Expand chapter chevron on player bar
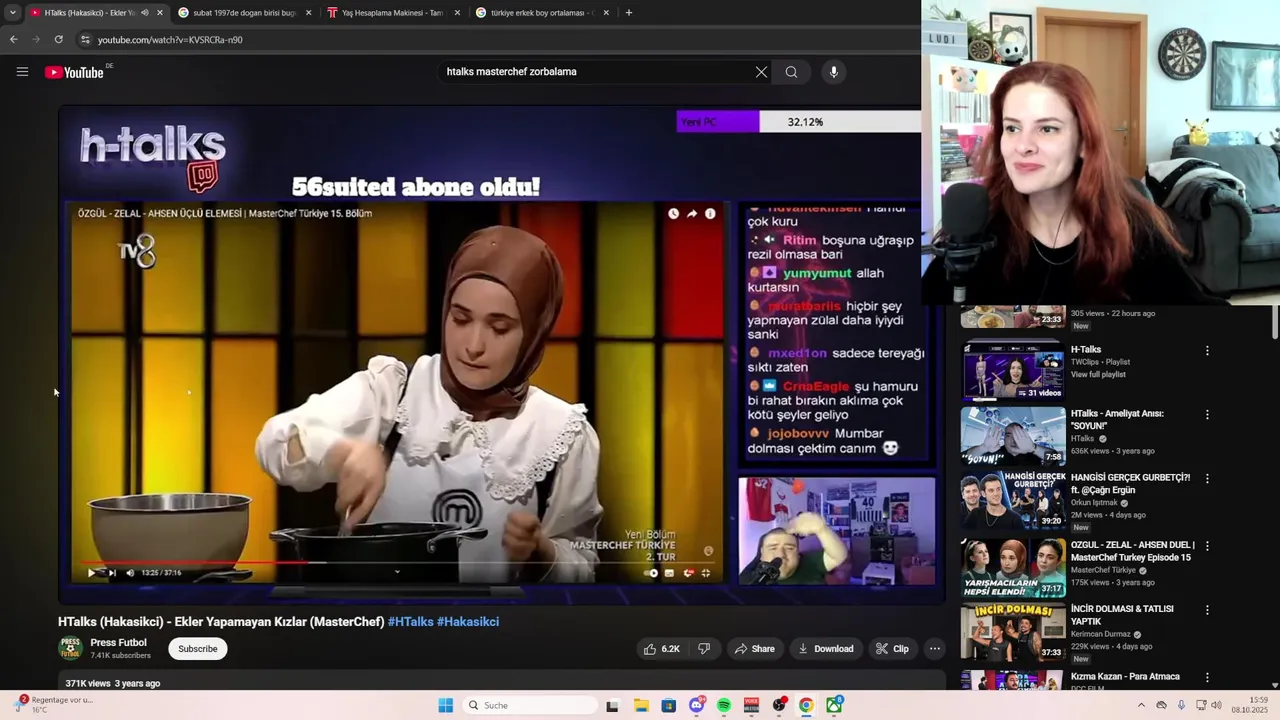Viewport: 1280px width, 720px height. click(397, 573)
